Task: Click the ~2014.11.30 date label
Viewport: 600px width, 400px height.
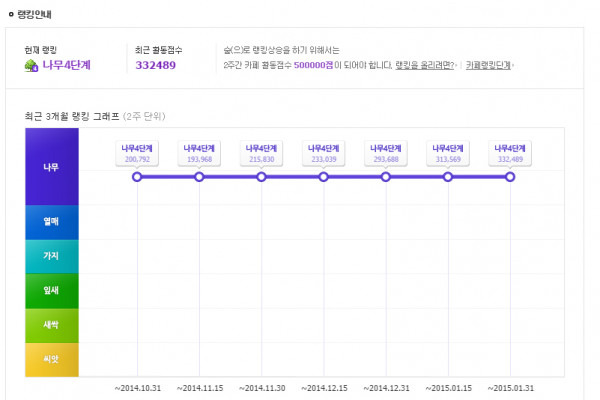Action: tap(262, 388)
